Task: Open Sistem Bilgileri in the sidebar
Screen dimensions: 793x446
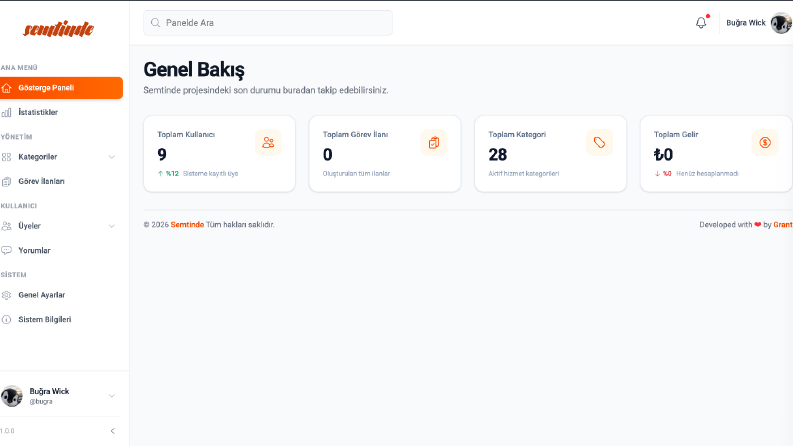Action: pyautogui.click(x=61, y=320)
